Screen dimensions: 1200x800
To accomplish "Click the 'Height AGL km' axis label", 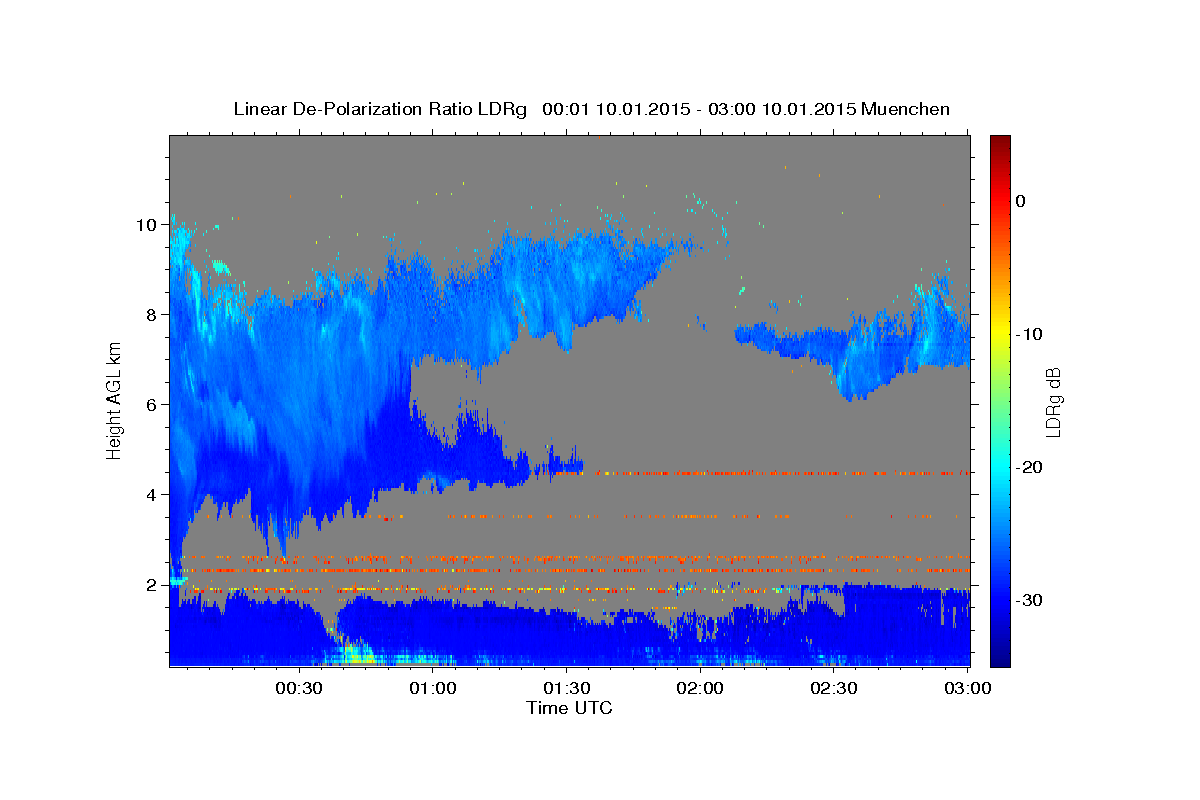I will tap(114, 400).
